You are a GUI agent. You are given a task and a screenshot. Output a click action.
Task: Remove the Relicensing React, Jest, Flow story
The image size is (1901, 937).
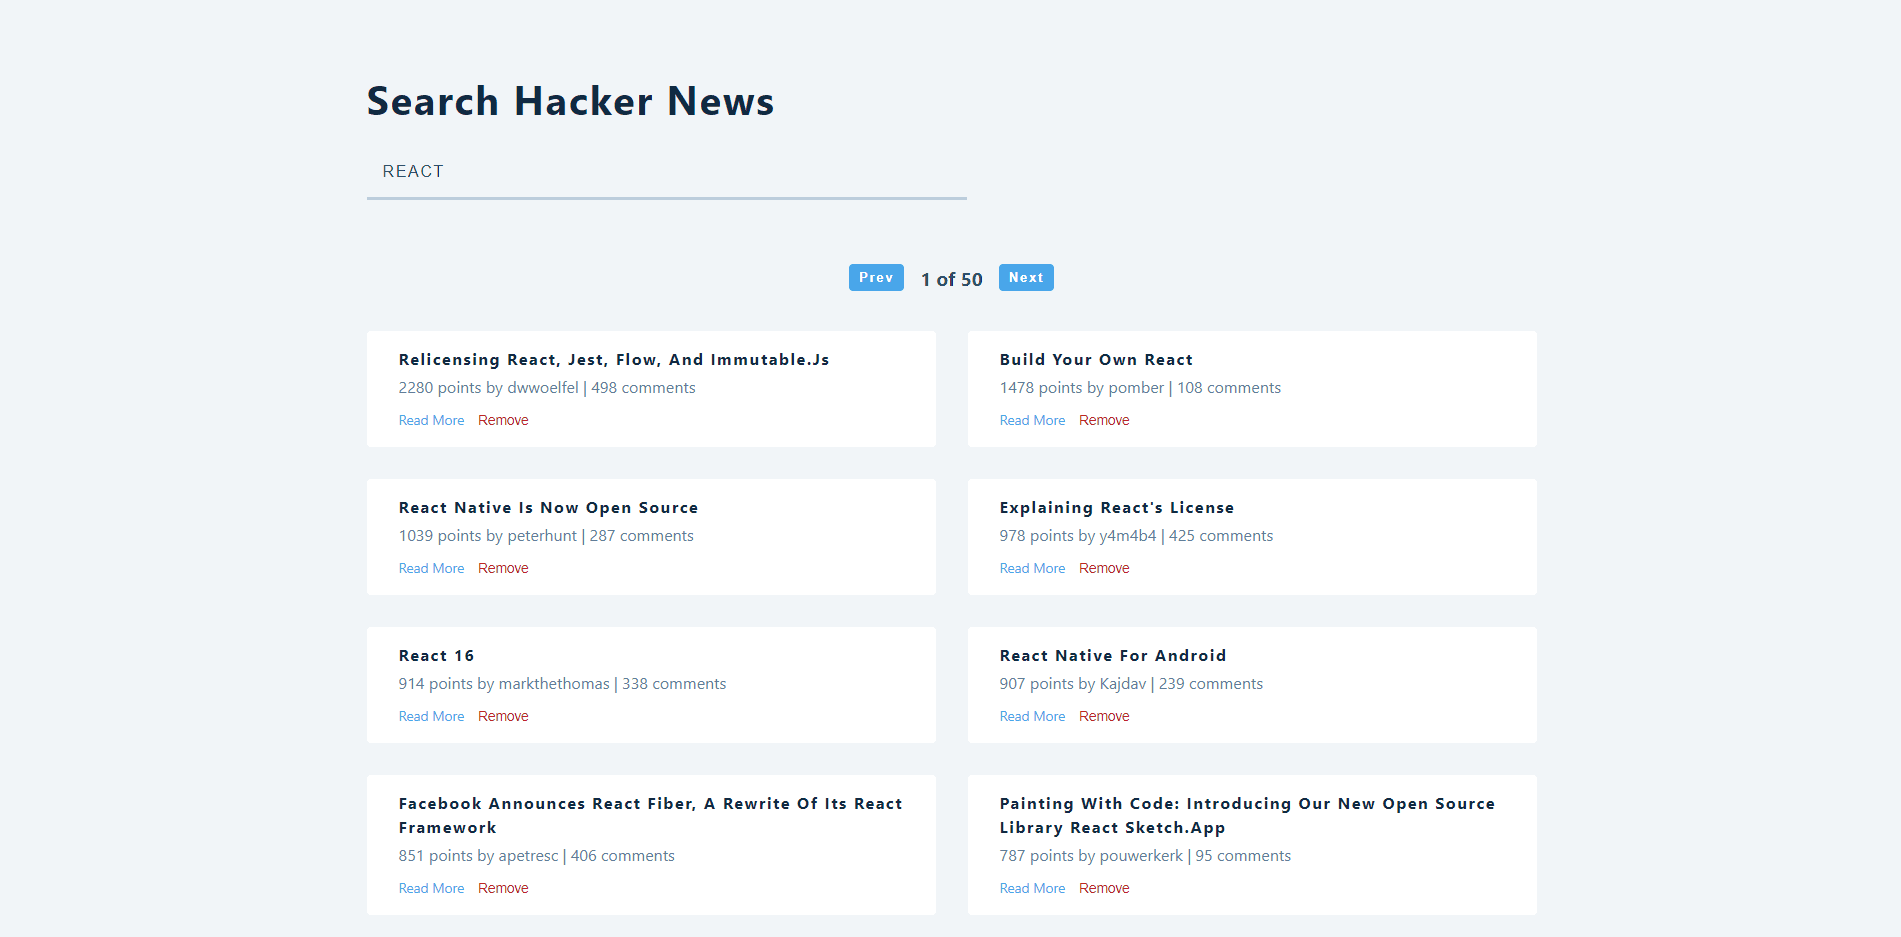click(503, 421)
